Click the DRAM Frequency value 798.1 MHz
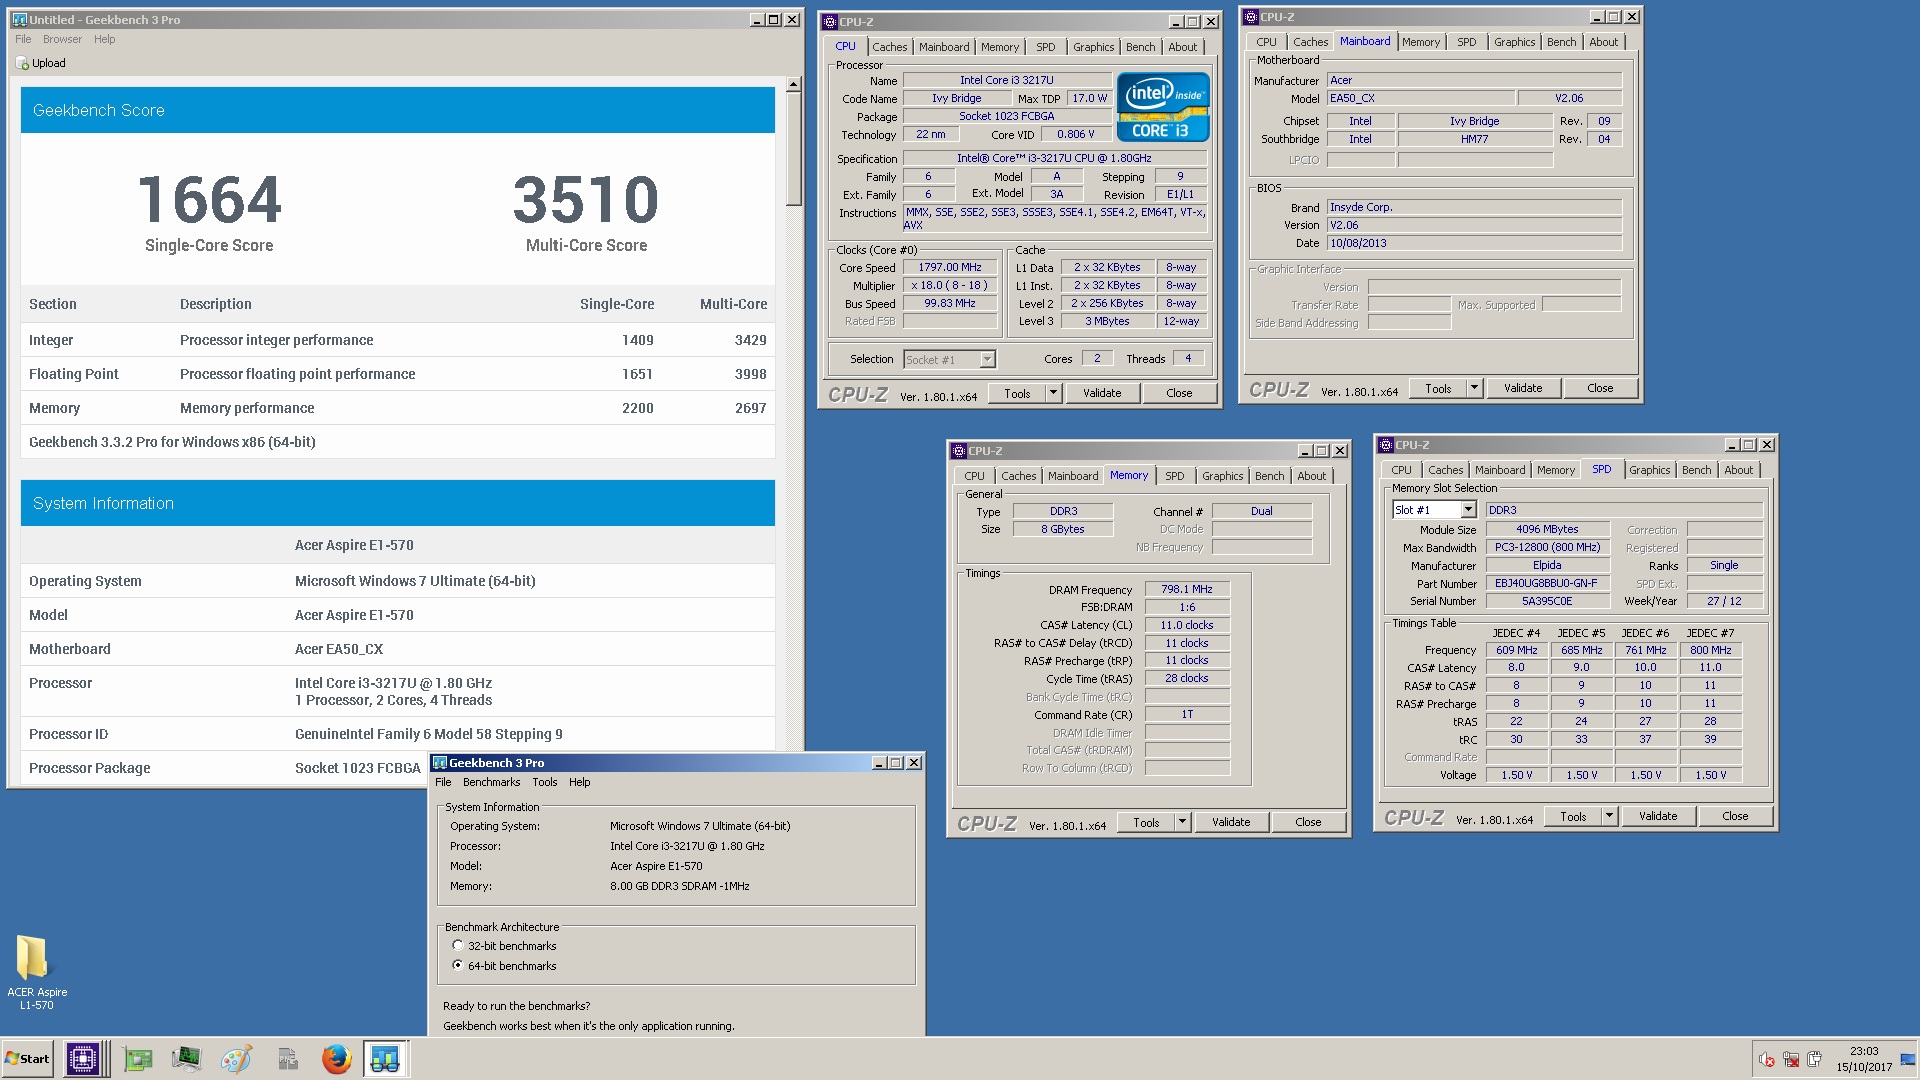This screenshot has width=1920, height=1080. [1186, 589]
